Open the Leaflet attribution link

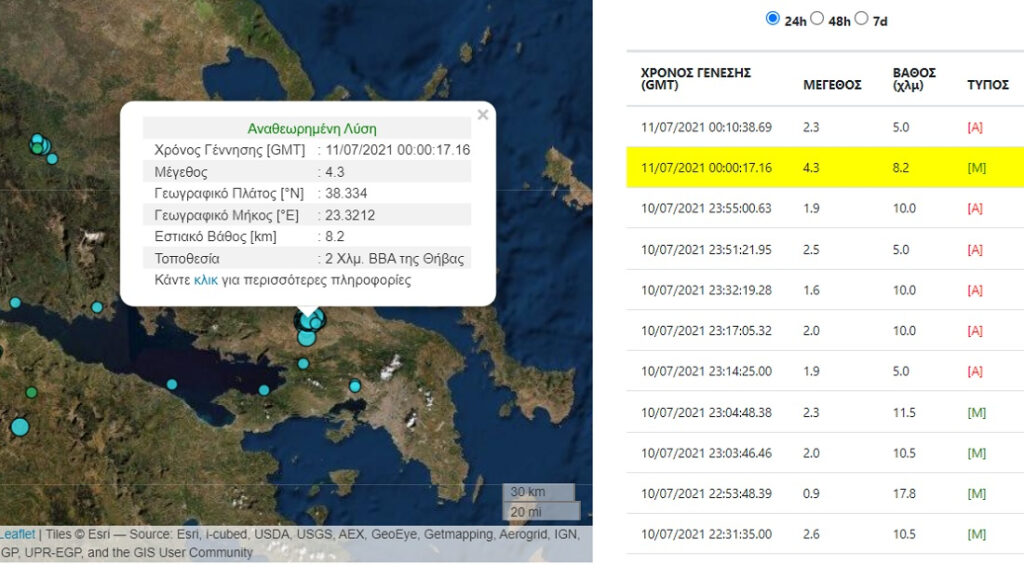click(x=16, y=535)
